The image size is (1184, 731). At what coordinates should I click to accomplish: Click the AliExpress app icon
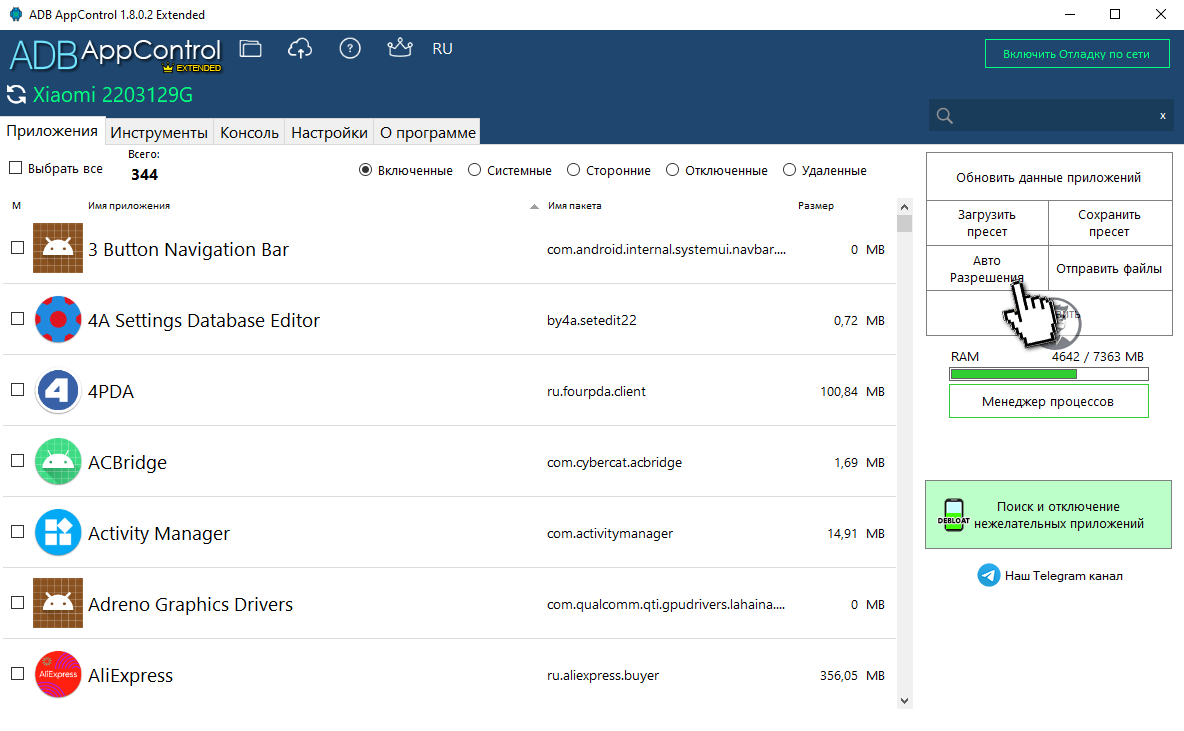pyautogui.click(x=58, y=674)
